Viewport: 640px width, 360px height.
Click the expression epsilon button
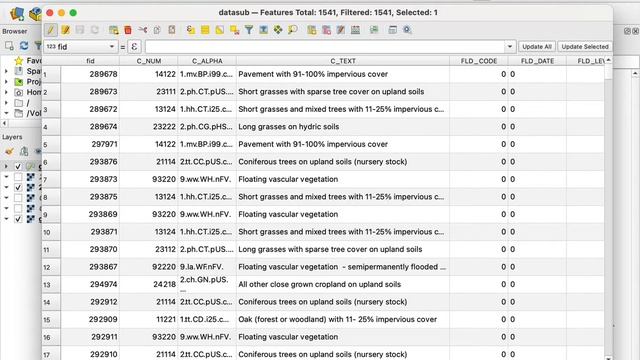click(x=134, y=47)
